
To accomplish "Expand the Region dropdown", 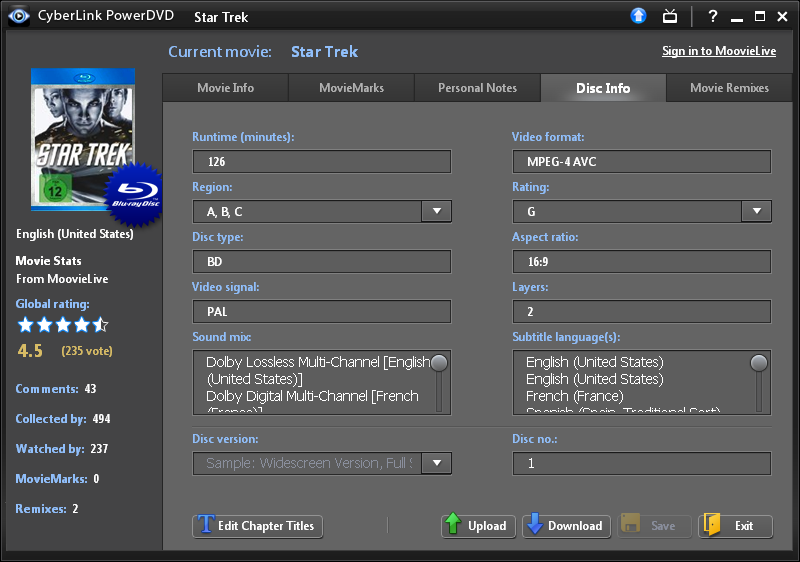I will click(x=437, y=212).
